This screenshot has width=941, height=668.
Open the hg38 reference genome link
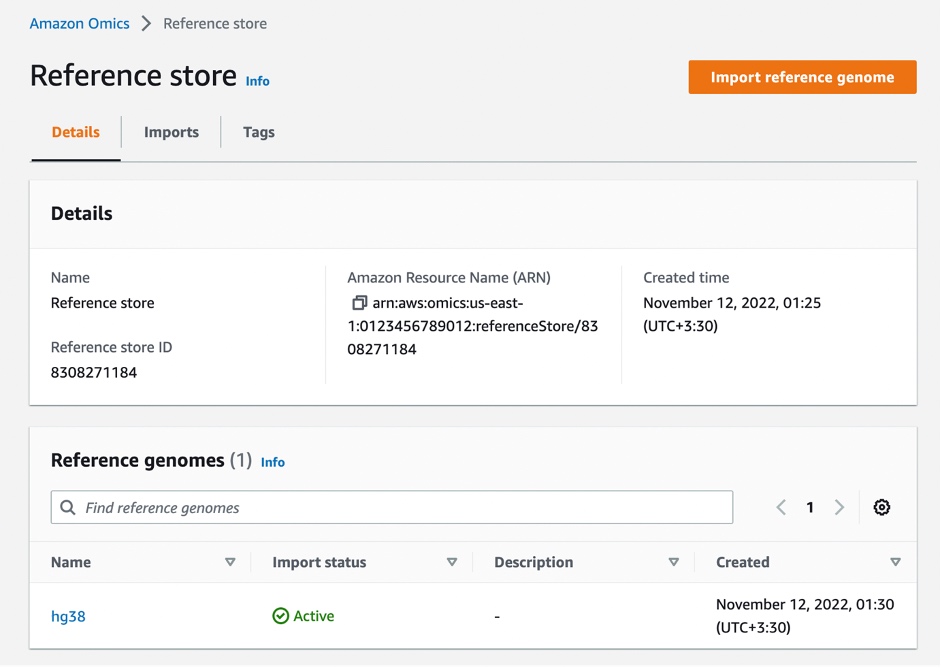(x=68, y=617)
